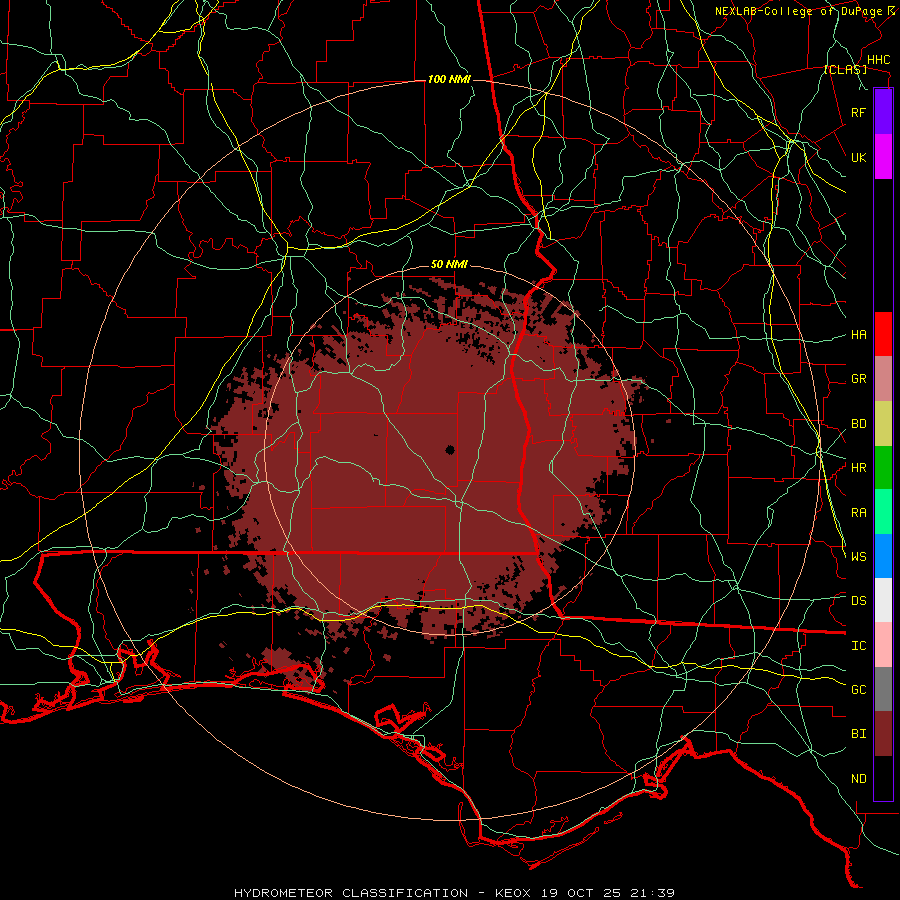
Task: Click the GC gray legend swatch
Action: click(x=883, y=689)
